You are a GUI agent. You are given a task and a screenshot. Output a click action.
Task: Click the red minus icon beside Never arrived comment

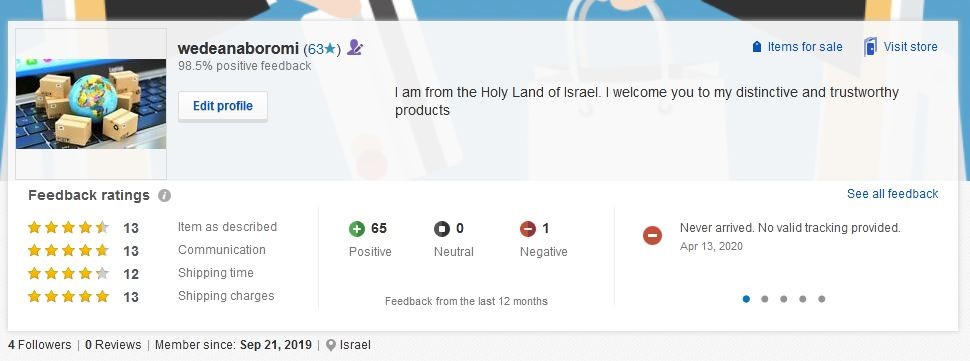[x=652, y=235]
